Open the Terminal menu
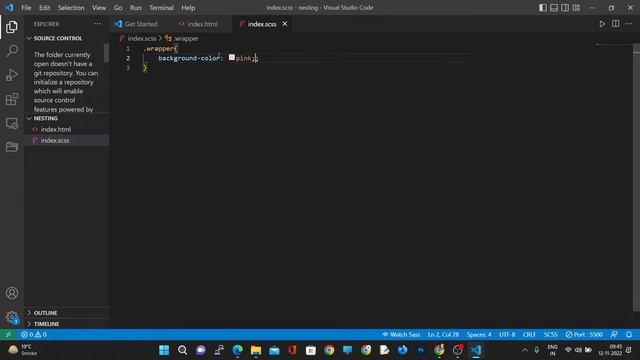640x360 pixels. click(161, 7)
